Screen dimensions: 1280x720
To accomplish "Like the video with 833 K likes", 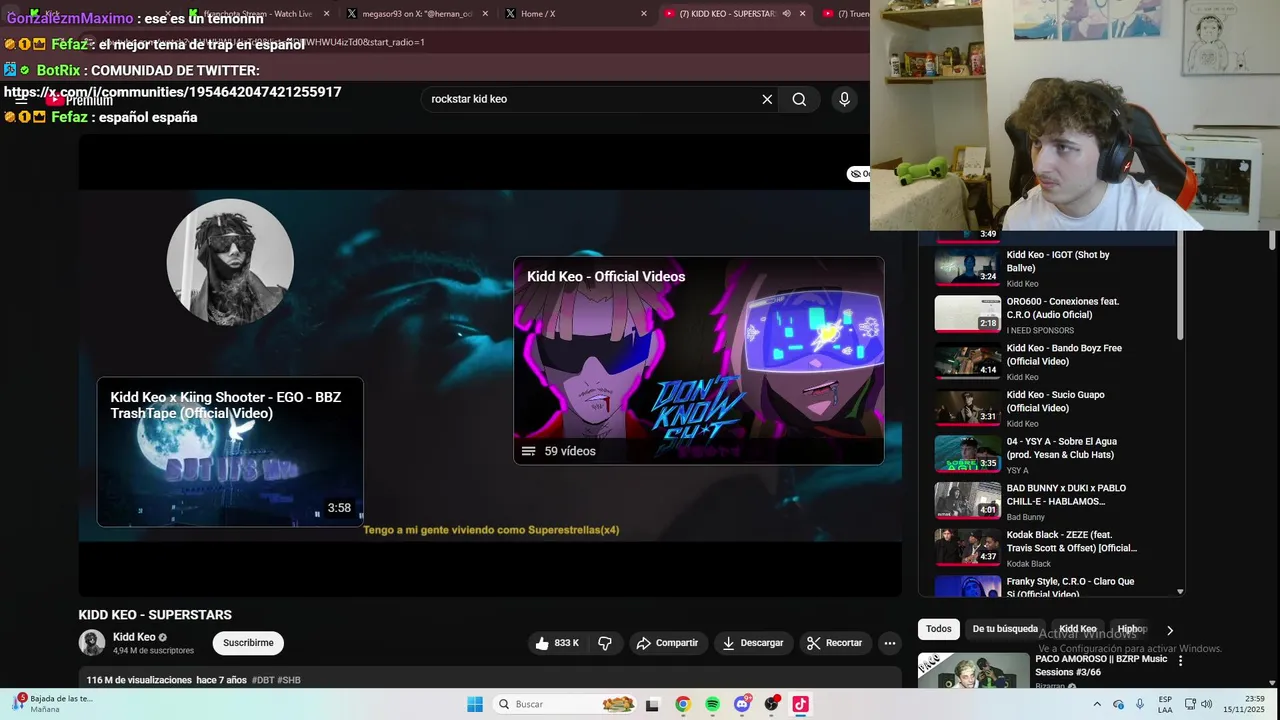I will pos(558,643).
